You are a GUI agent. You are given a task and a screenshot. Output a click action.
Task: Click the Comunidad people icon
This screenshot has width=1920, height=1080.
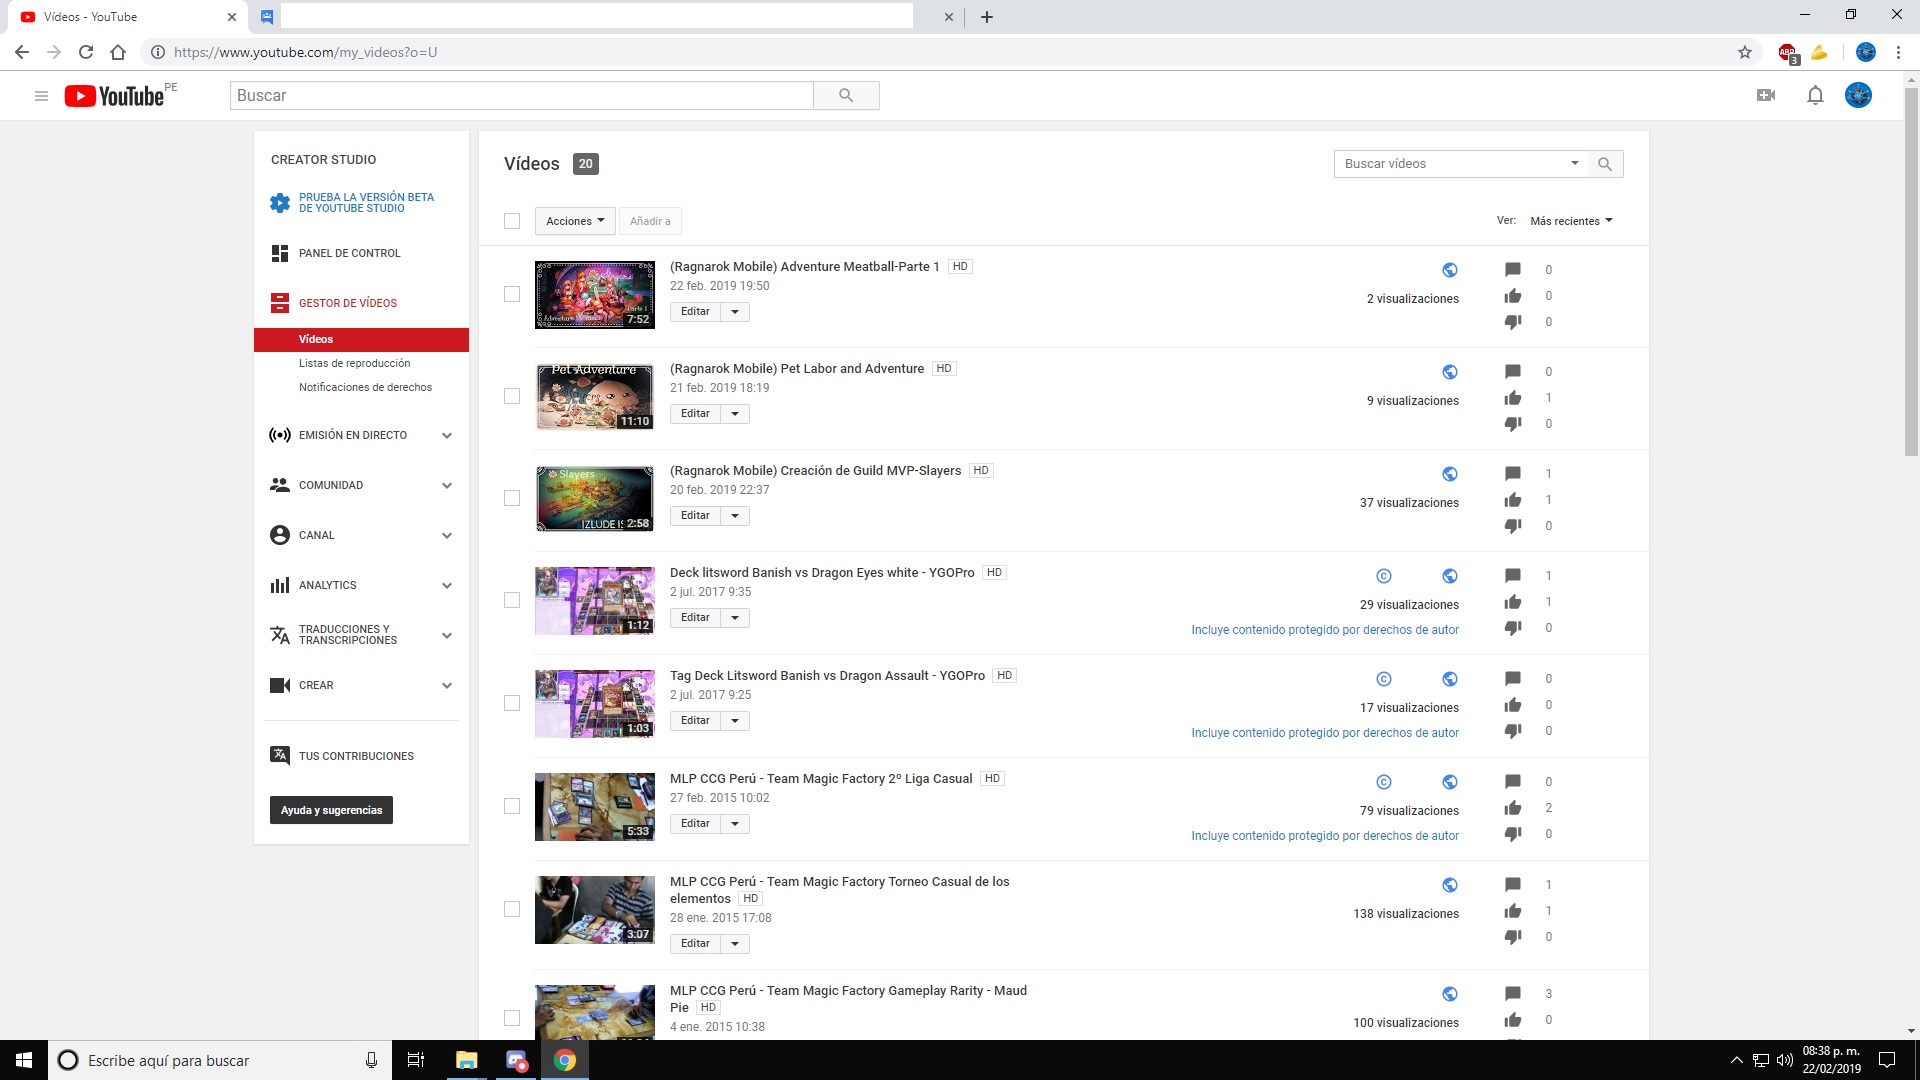[x=280, y=485]
